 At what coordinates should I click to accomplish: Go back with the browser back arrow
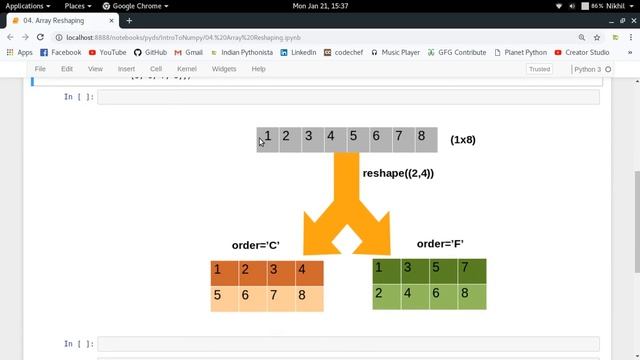click(x=10, y=37)
